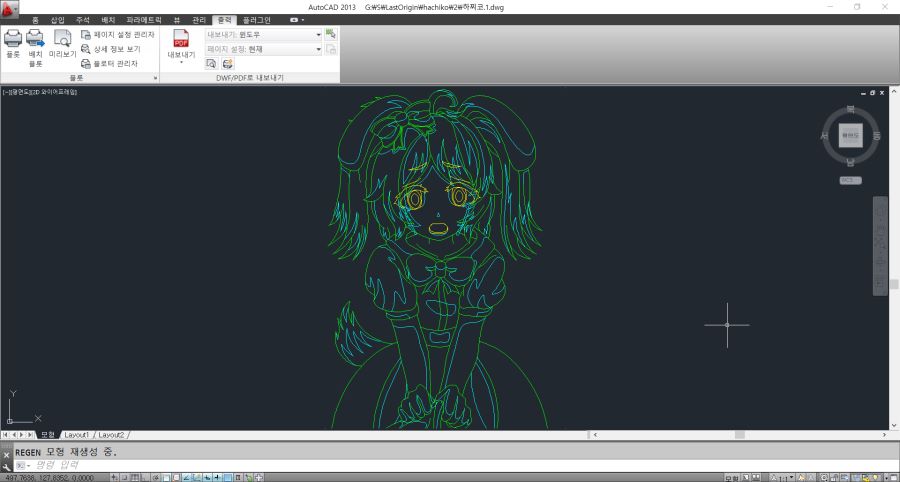Click the AutoCAD application menu logo
This screenshot has width=900, height=482.
[10, 8]
